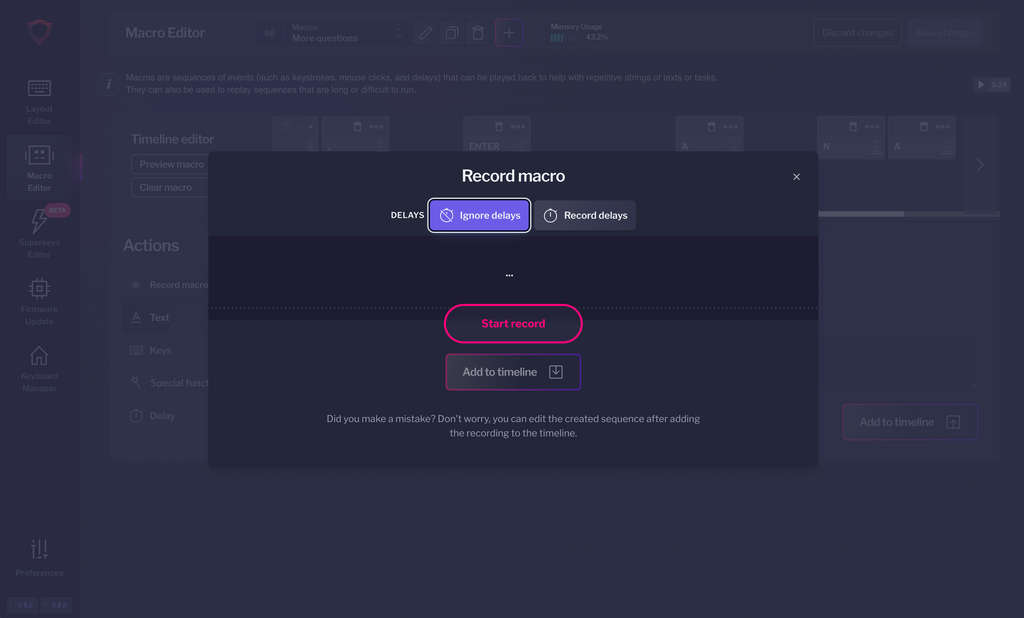
Task: Open the Keyboard Manager home icon
Action: click(39, 356)
